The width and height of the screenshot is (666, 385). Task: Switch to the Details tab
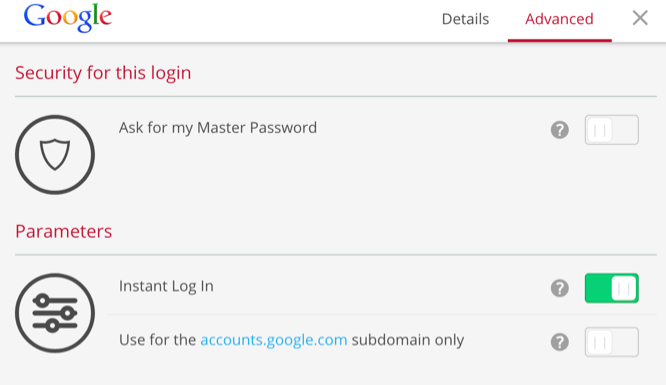[466, 19]
